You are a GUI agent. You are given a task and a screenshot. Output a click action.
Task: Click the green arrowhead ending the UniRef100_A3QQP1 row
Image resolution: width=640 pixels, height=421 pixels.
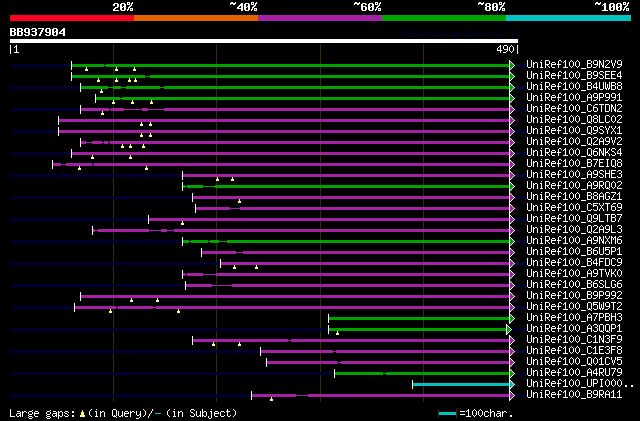[509, 330]
